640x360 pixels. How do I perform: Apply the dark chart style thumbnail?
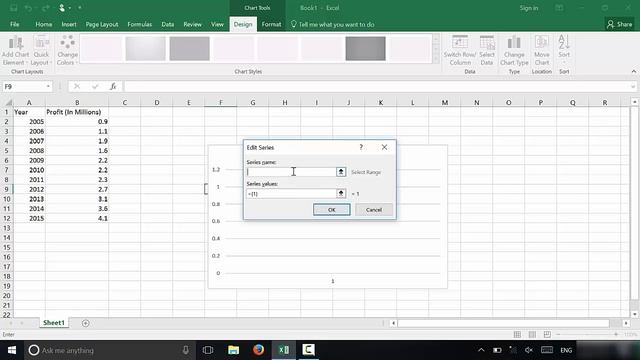(365, 48)
